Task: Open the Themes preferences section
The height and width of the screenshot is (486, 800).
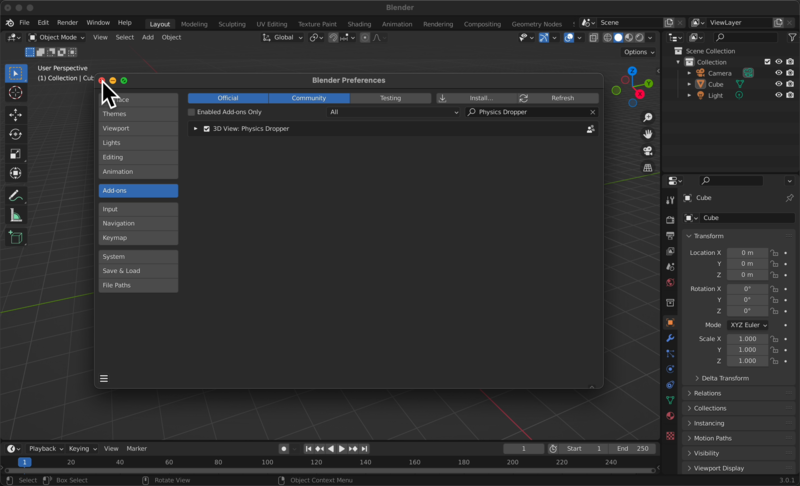Action: tap(138, 114)
